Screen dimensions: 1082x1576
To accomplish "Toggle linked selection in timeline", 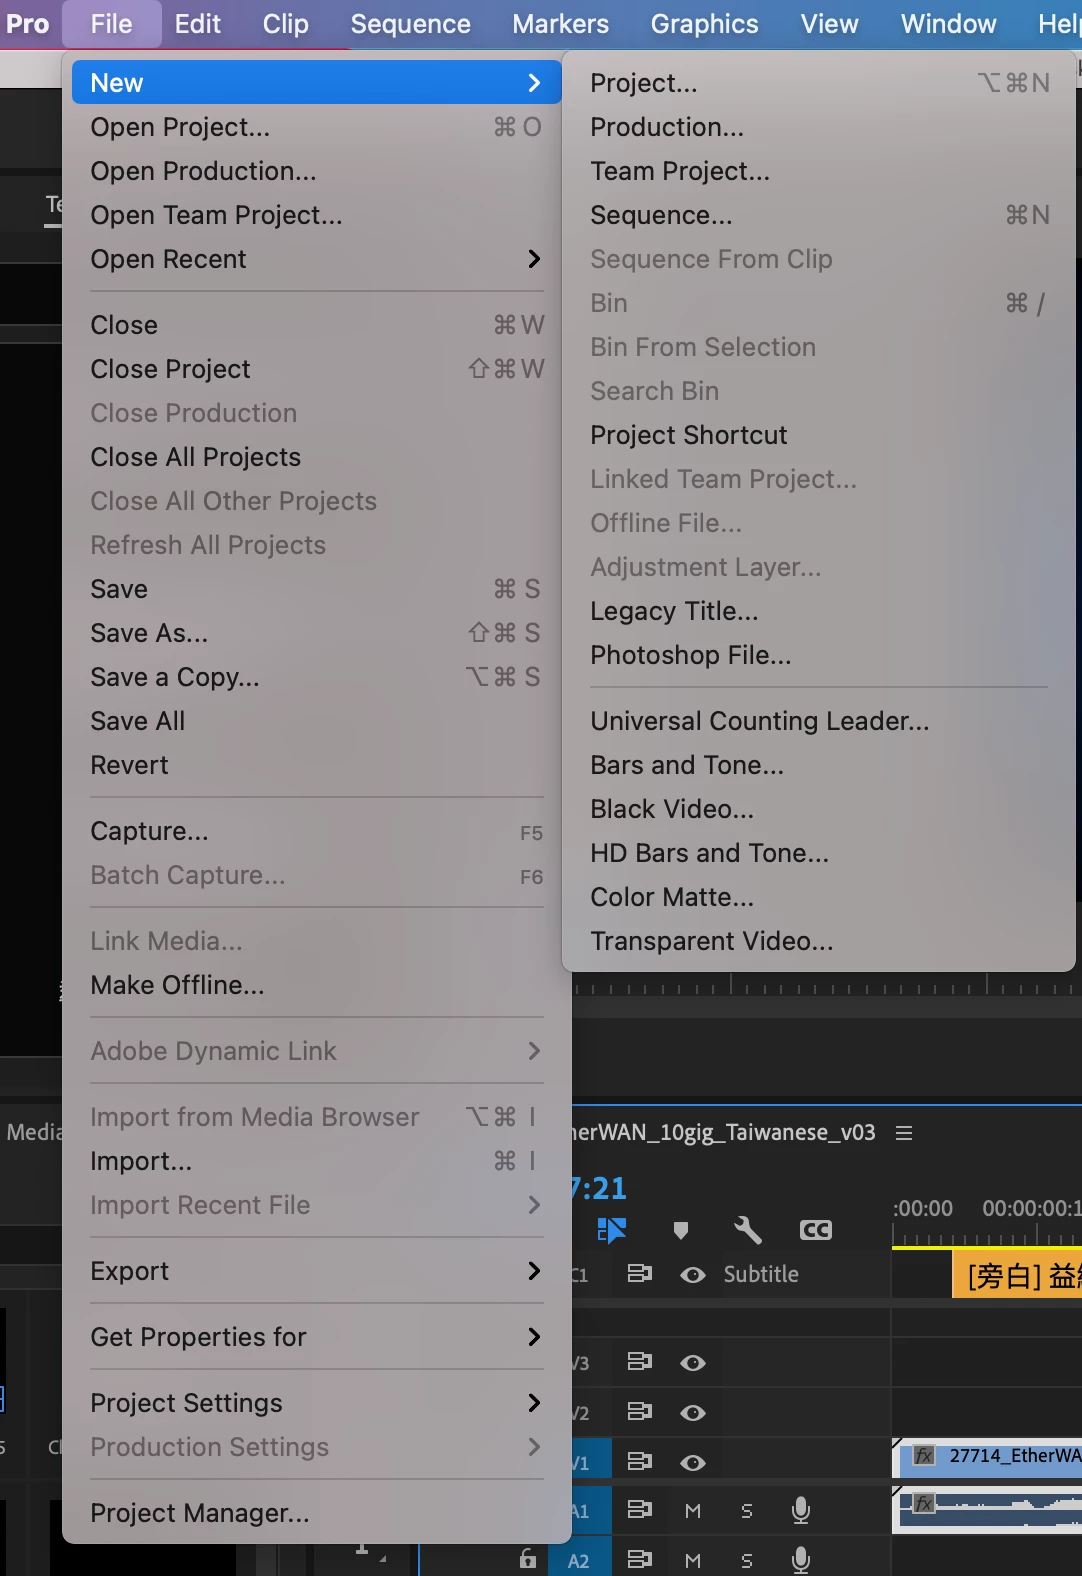I will click(611, 1230).
